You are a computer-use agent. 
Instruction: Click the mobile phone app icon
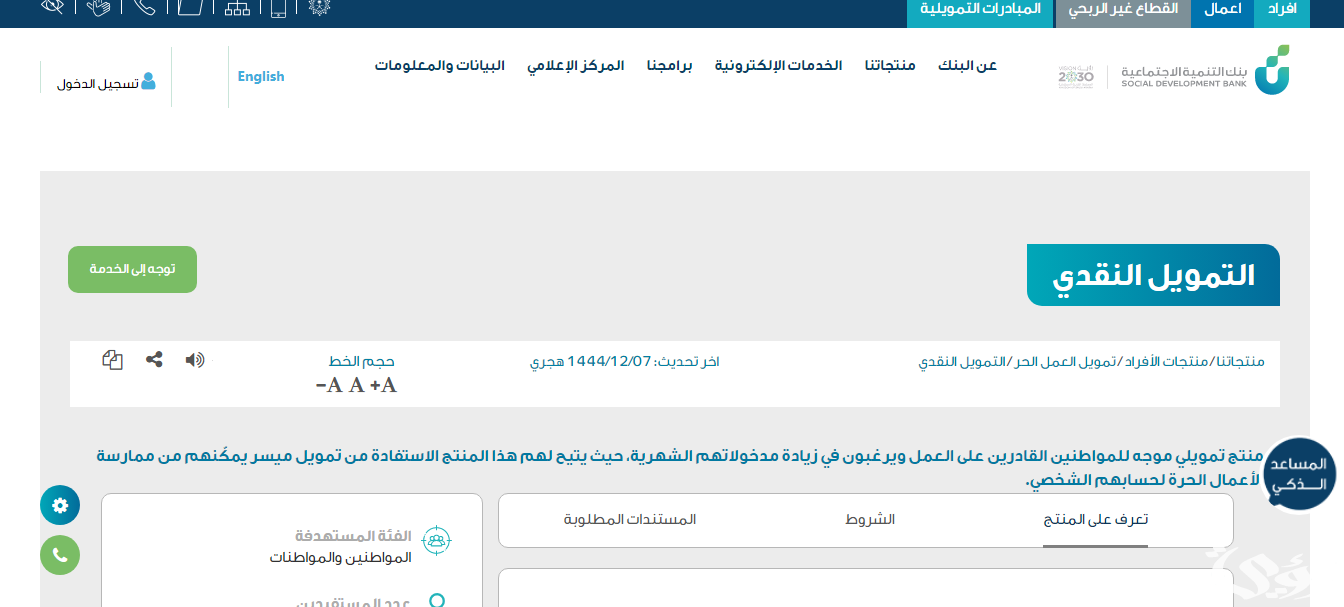tap(278, 8)
